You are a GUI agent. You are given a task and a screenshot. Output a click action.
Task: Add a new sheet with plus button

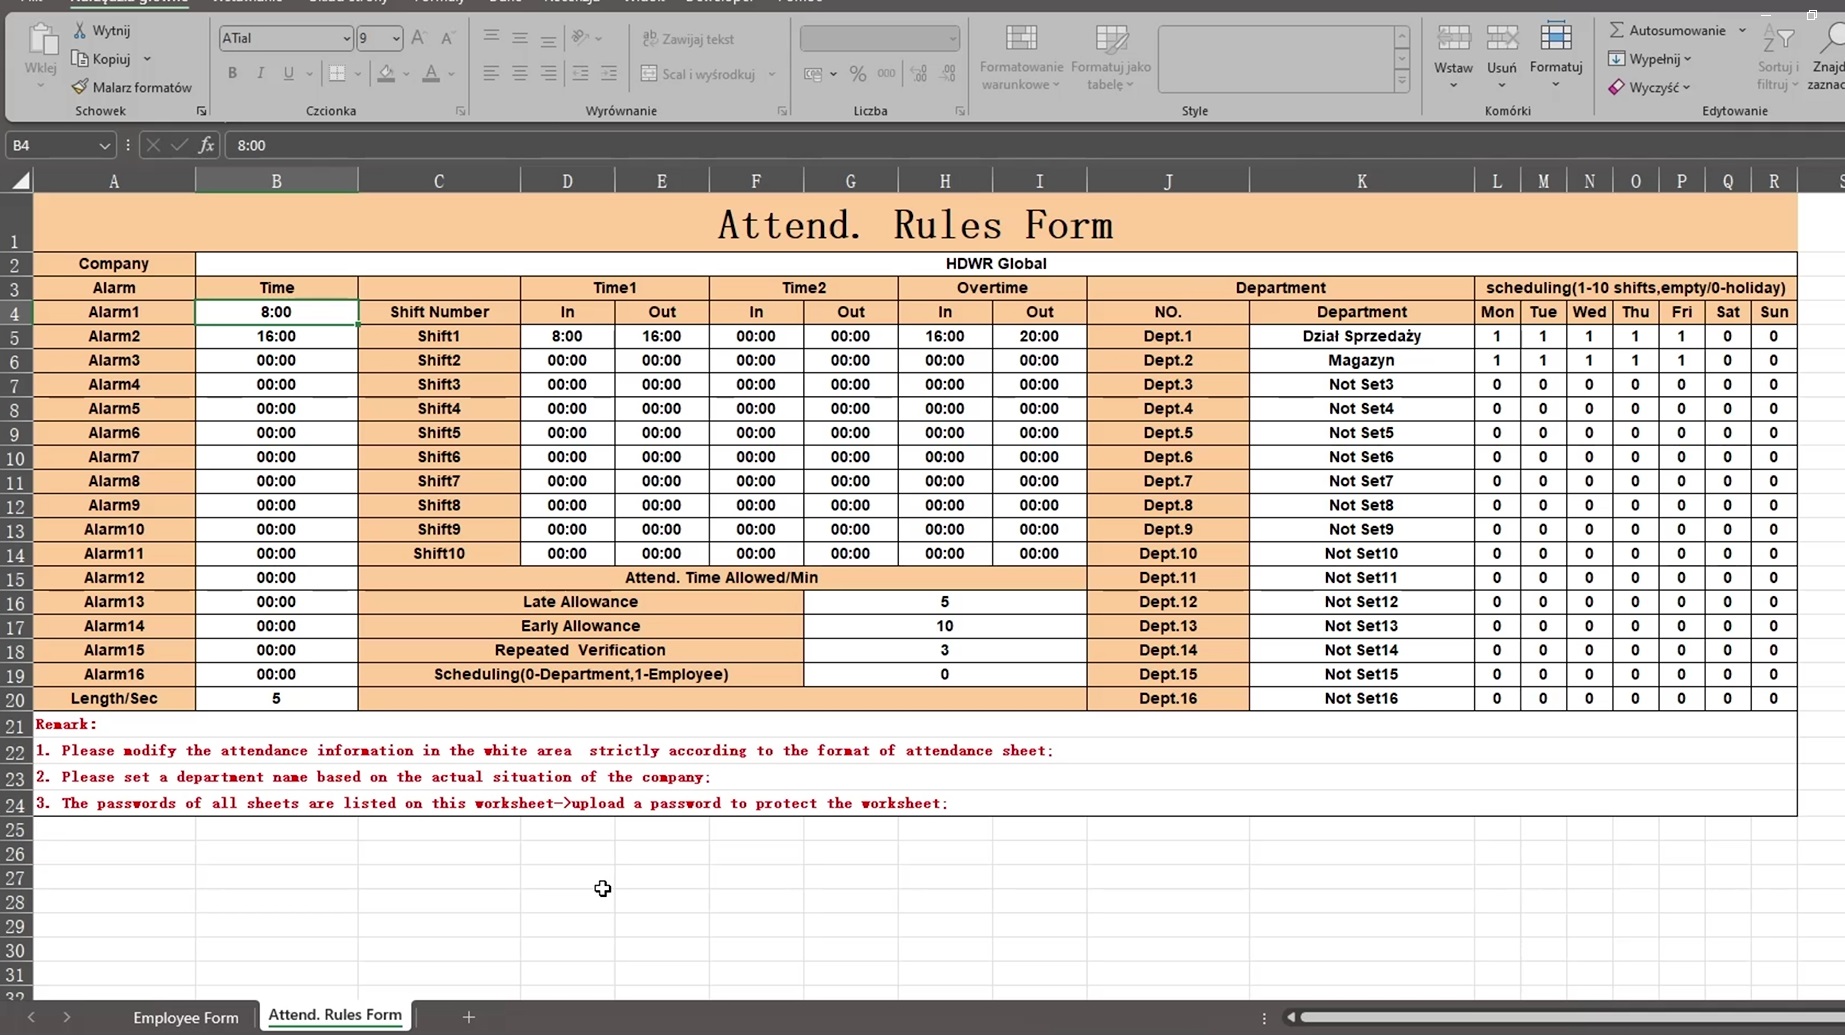click(468, 1017)
